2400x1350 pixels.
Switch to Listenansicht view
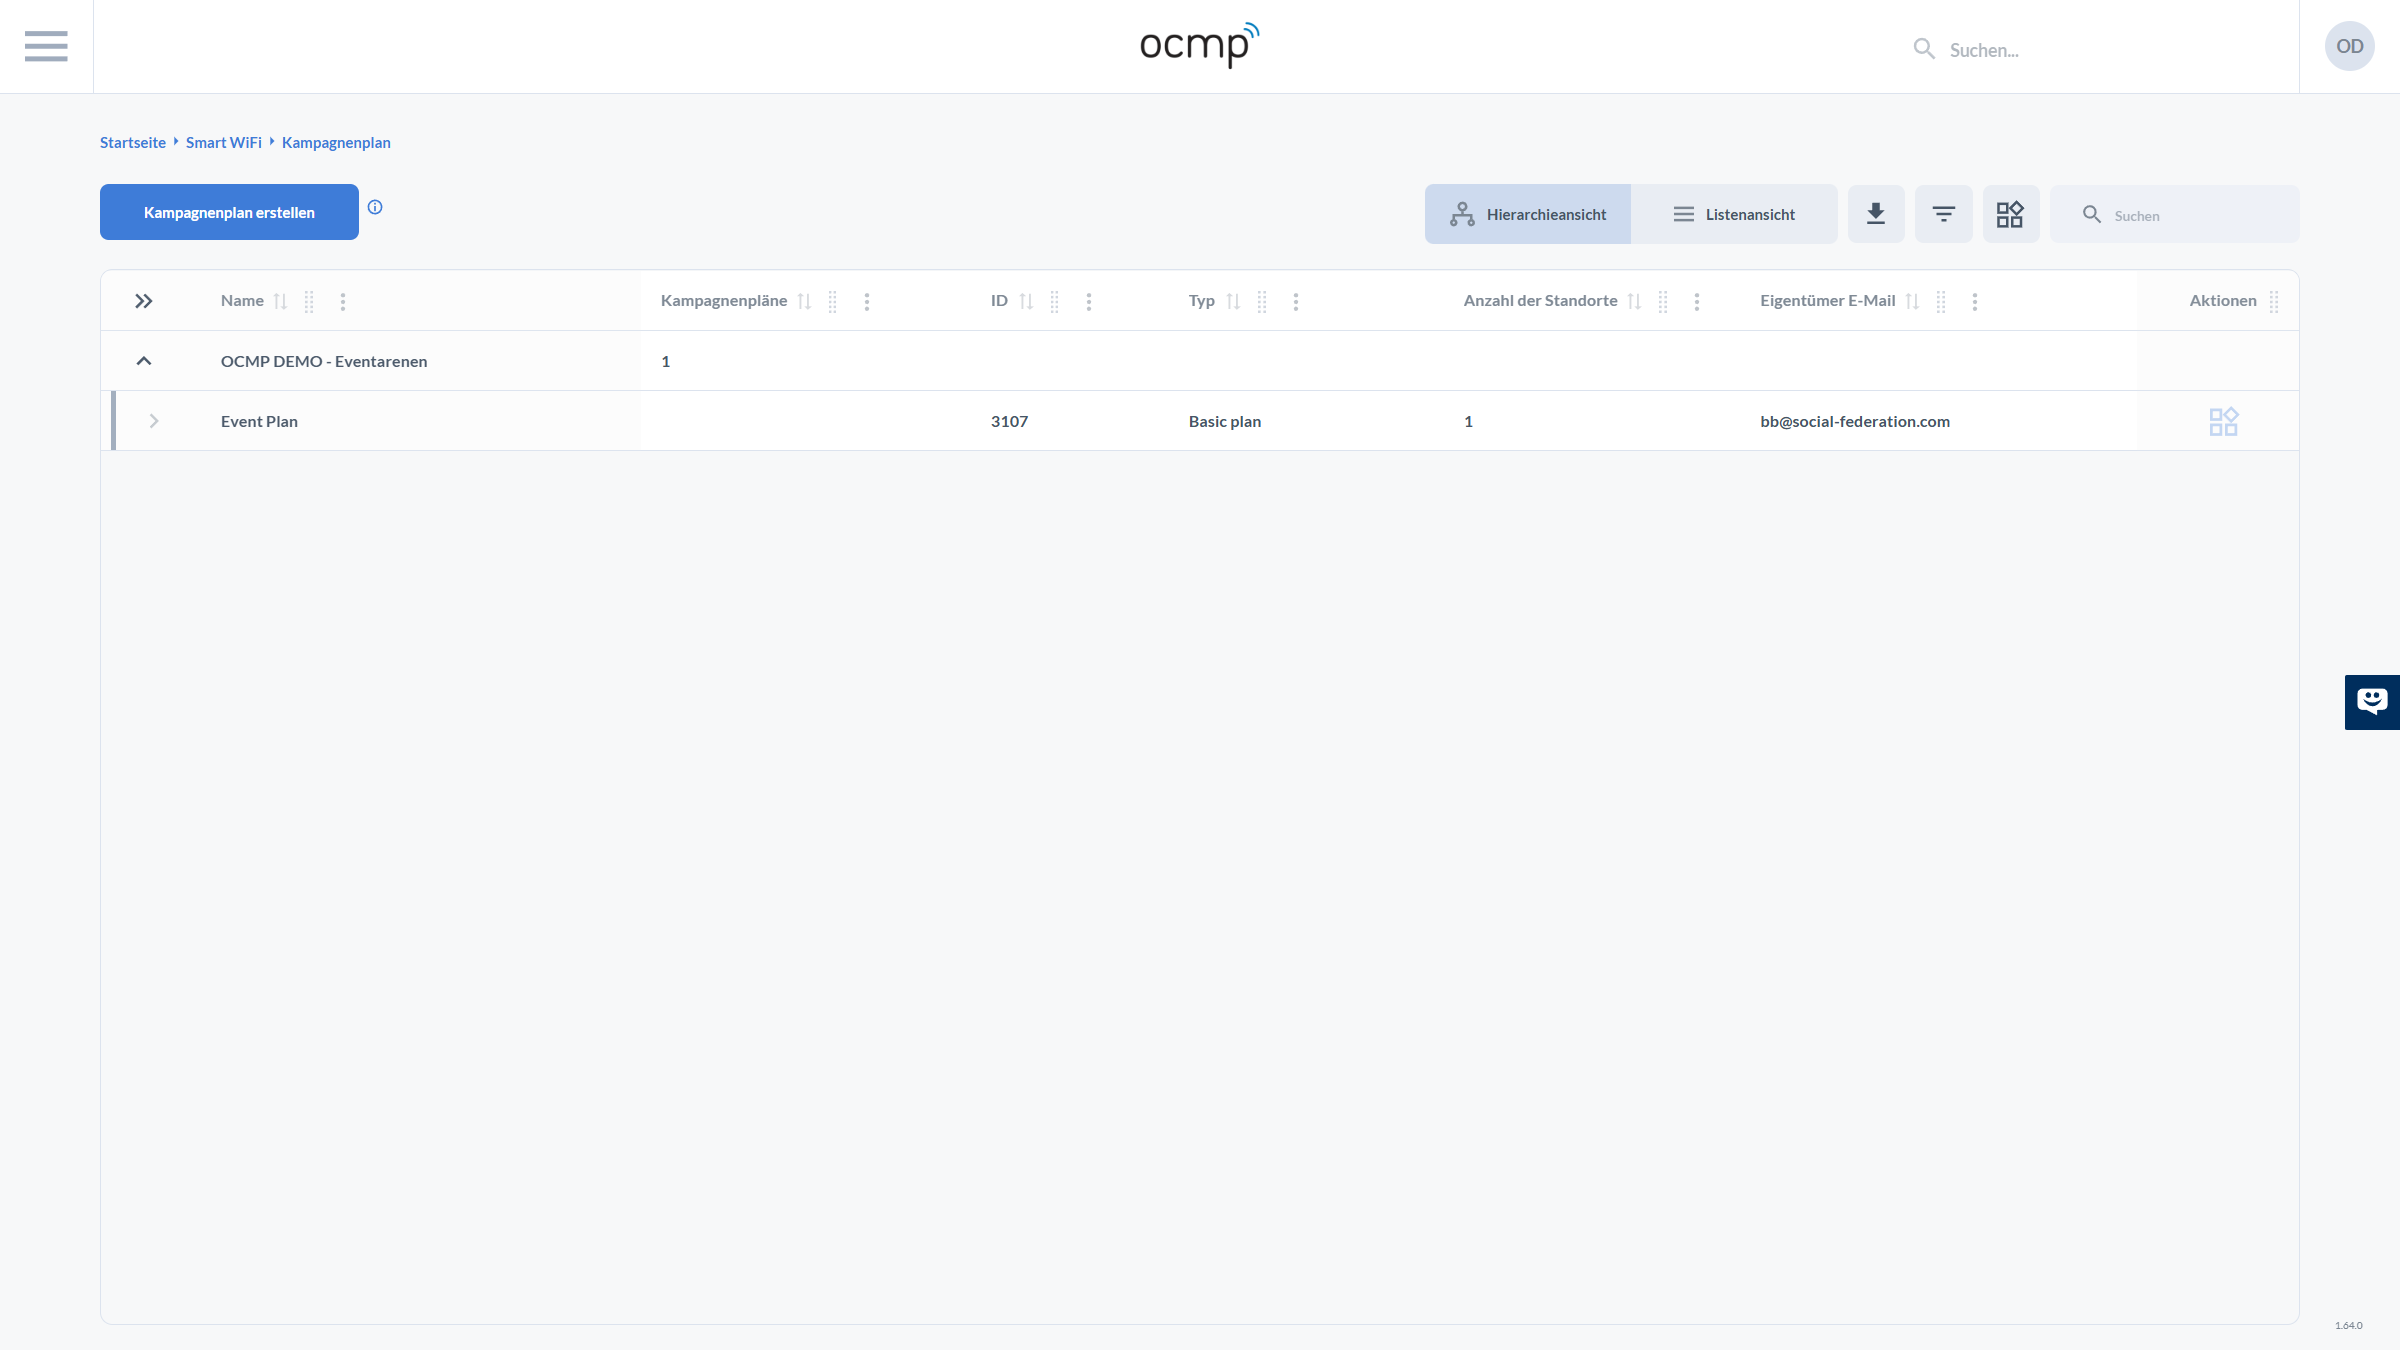[x=1734, y=214]
